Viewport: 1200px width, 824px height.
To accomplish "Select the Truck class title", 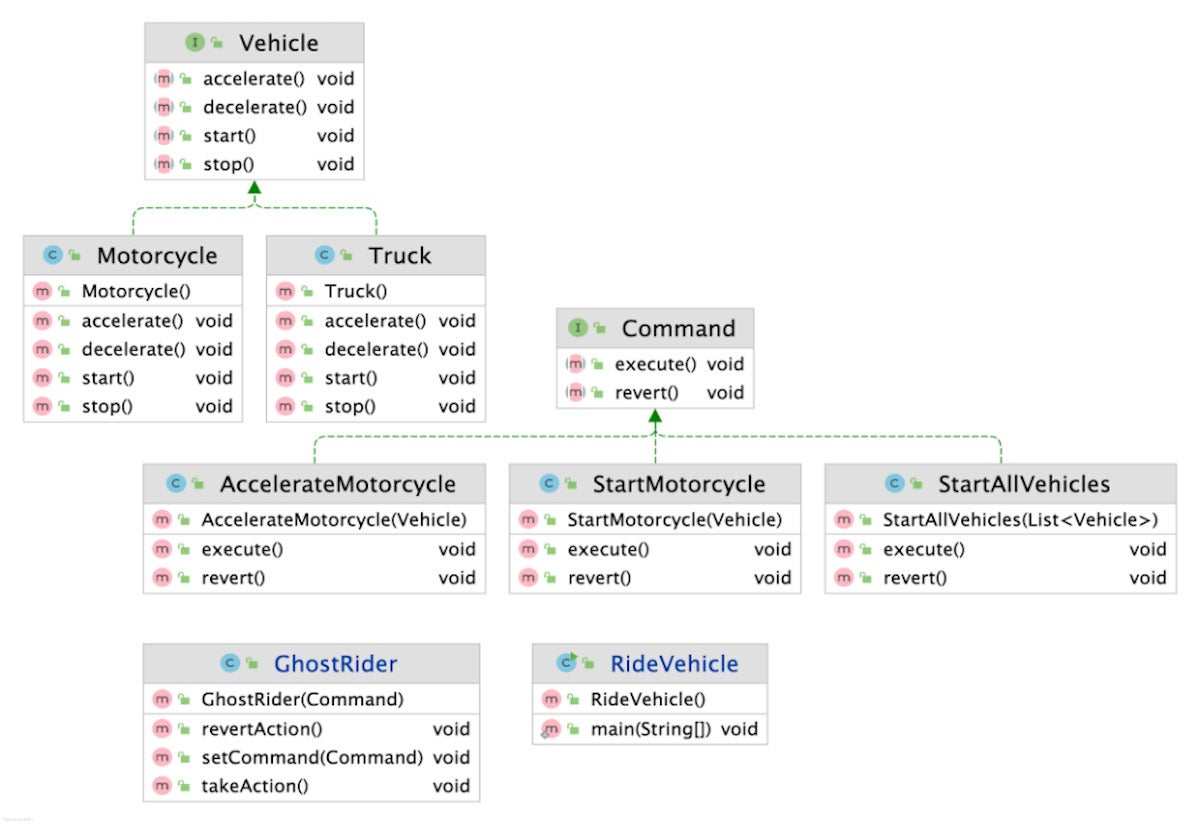I will point(400,256).
